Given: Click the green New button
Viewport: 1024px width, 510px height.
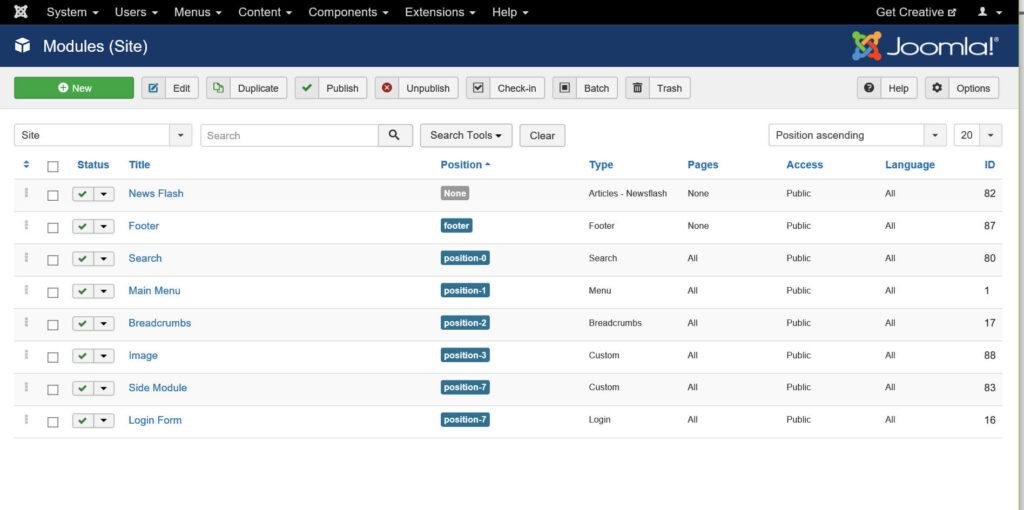Looking at the screenshot, I should click(x=74, y=88).
